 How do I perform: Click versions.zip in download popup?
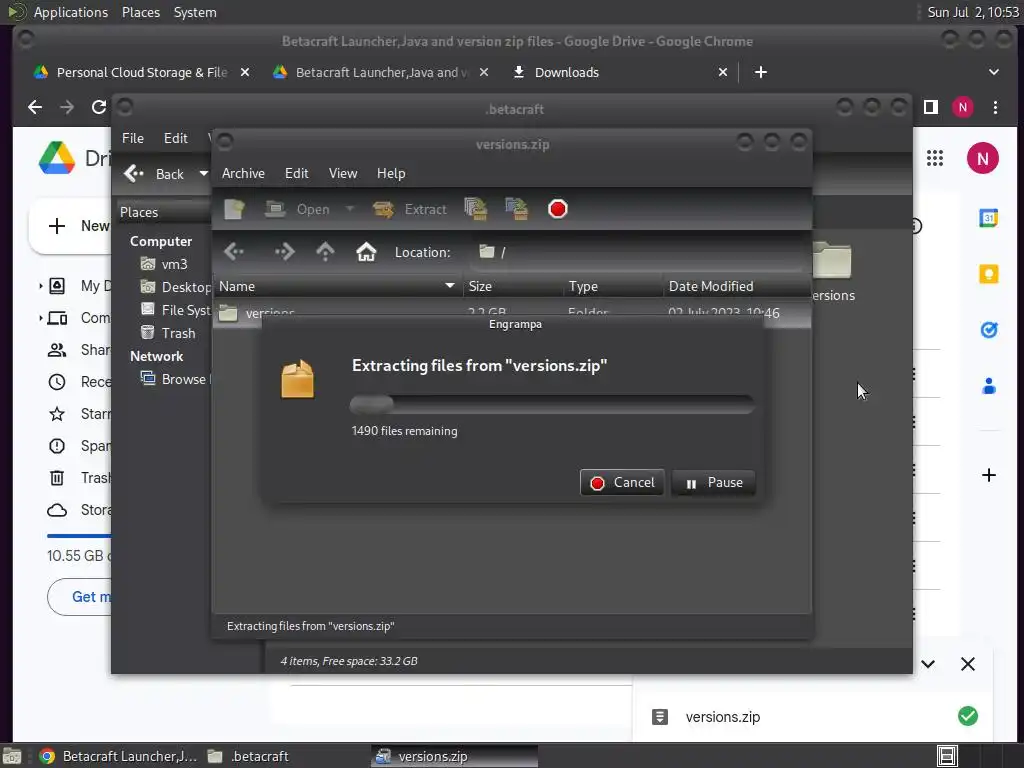pyautogui.click(x=722, y=717)
